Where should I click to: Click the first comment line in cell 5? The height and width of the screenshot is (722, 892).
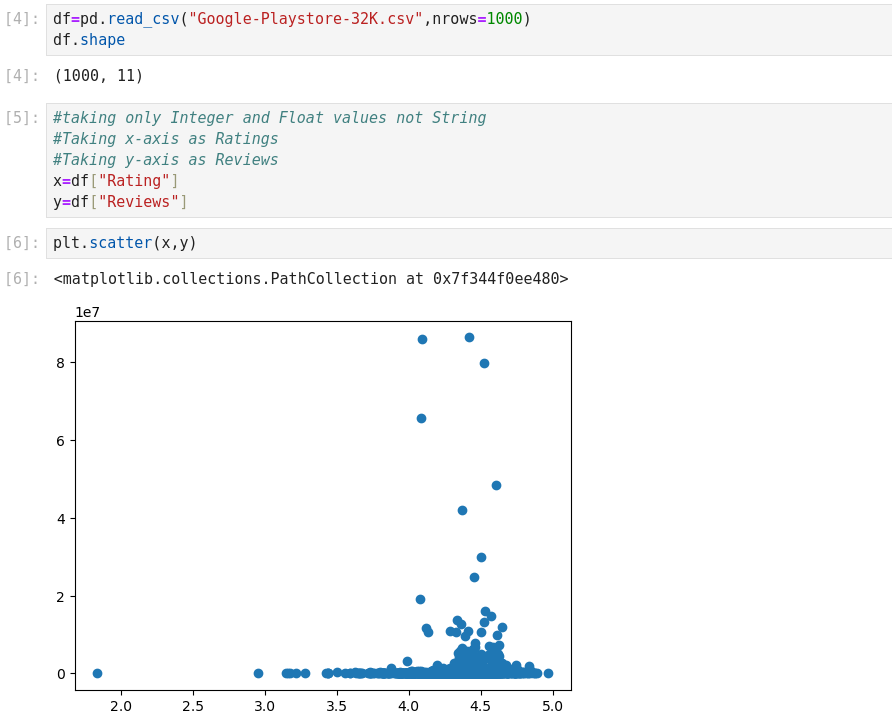(270, 118)
